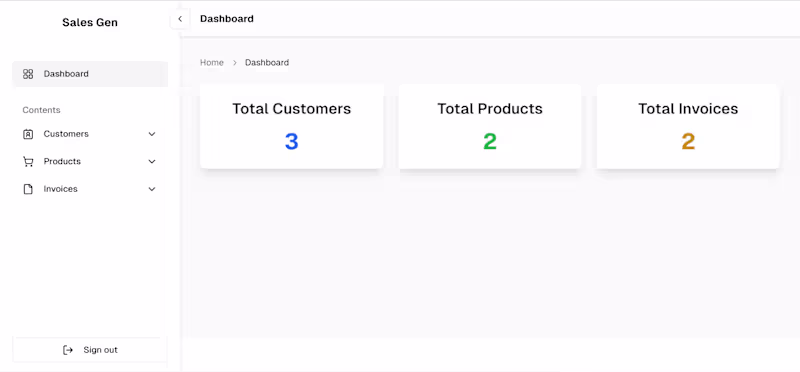Click the Total Products card heading
Viewport: 800px width, 372px height.
coord(490,109)
